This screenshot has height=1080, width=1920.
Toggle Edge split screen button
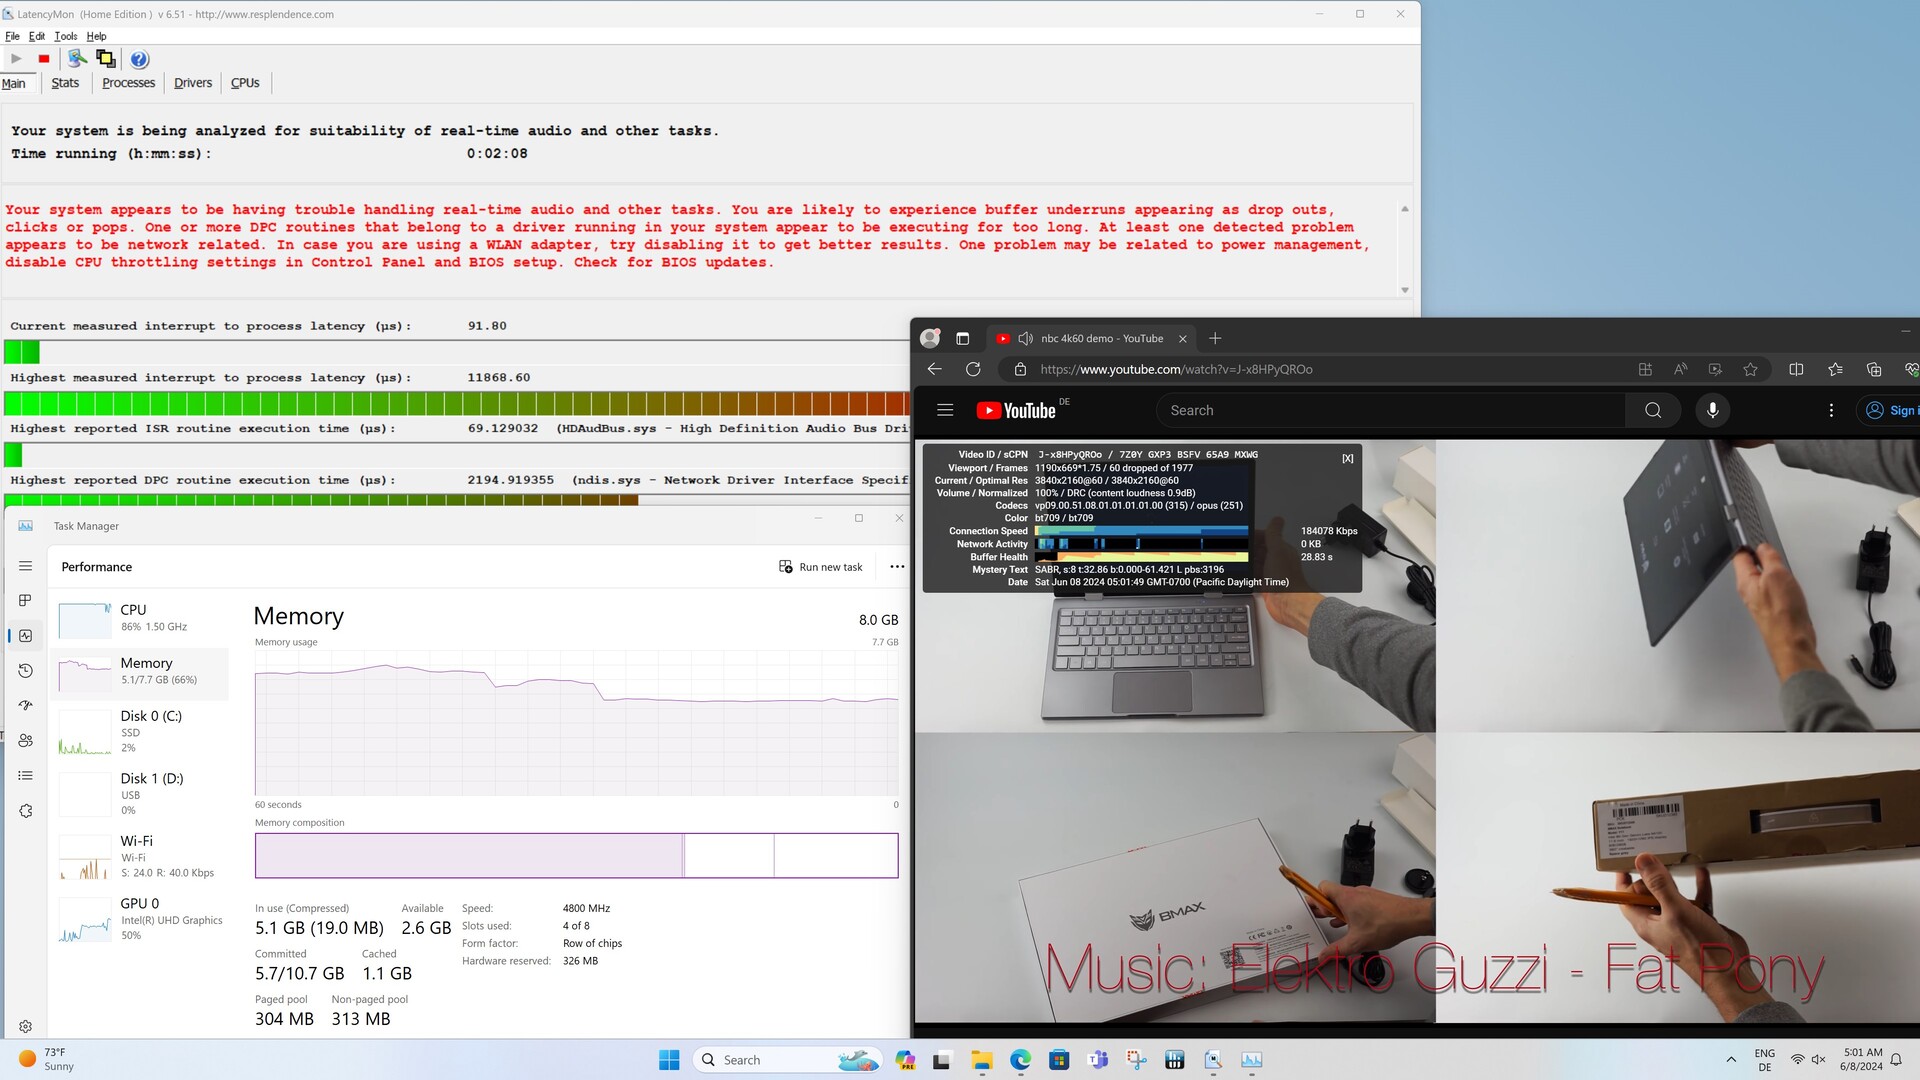coord(1796,369)
